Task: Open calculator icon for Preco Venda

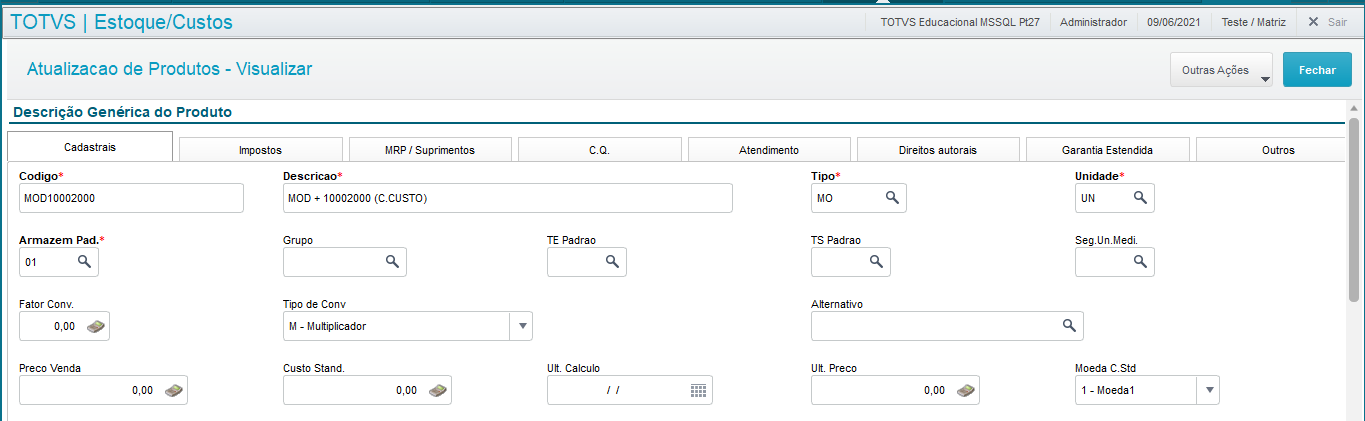Action: tap(173, 390)
